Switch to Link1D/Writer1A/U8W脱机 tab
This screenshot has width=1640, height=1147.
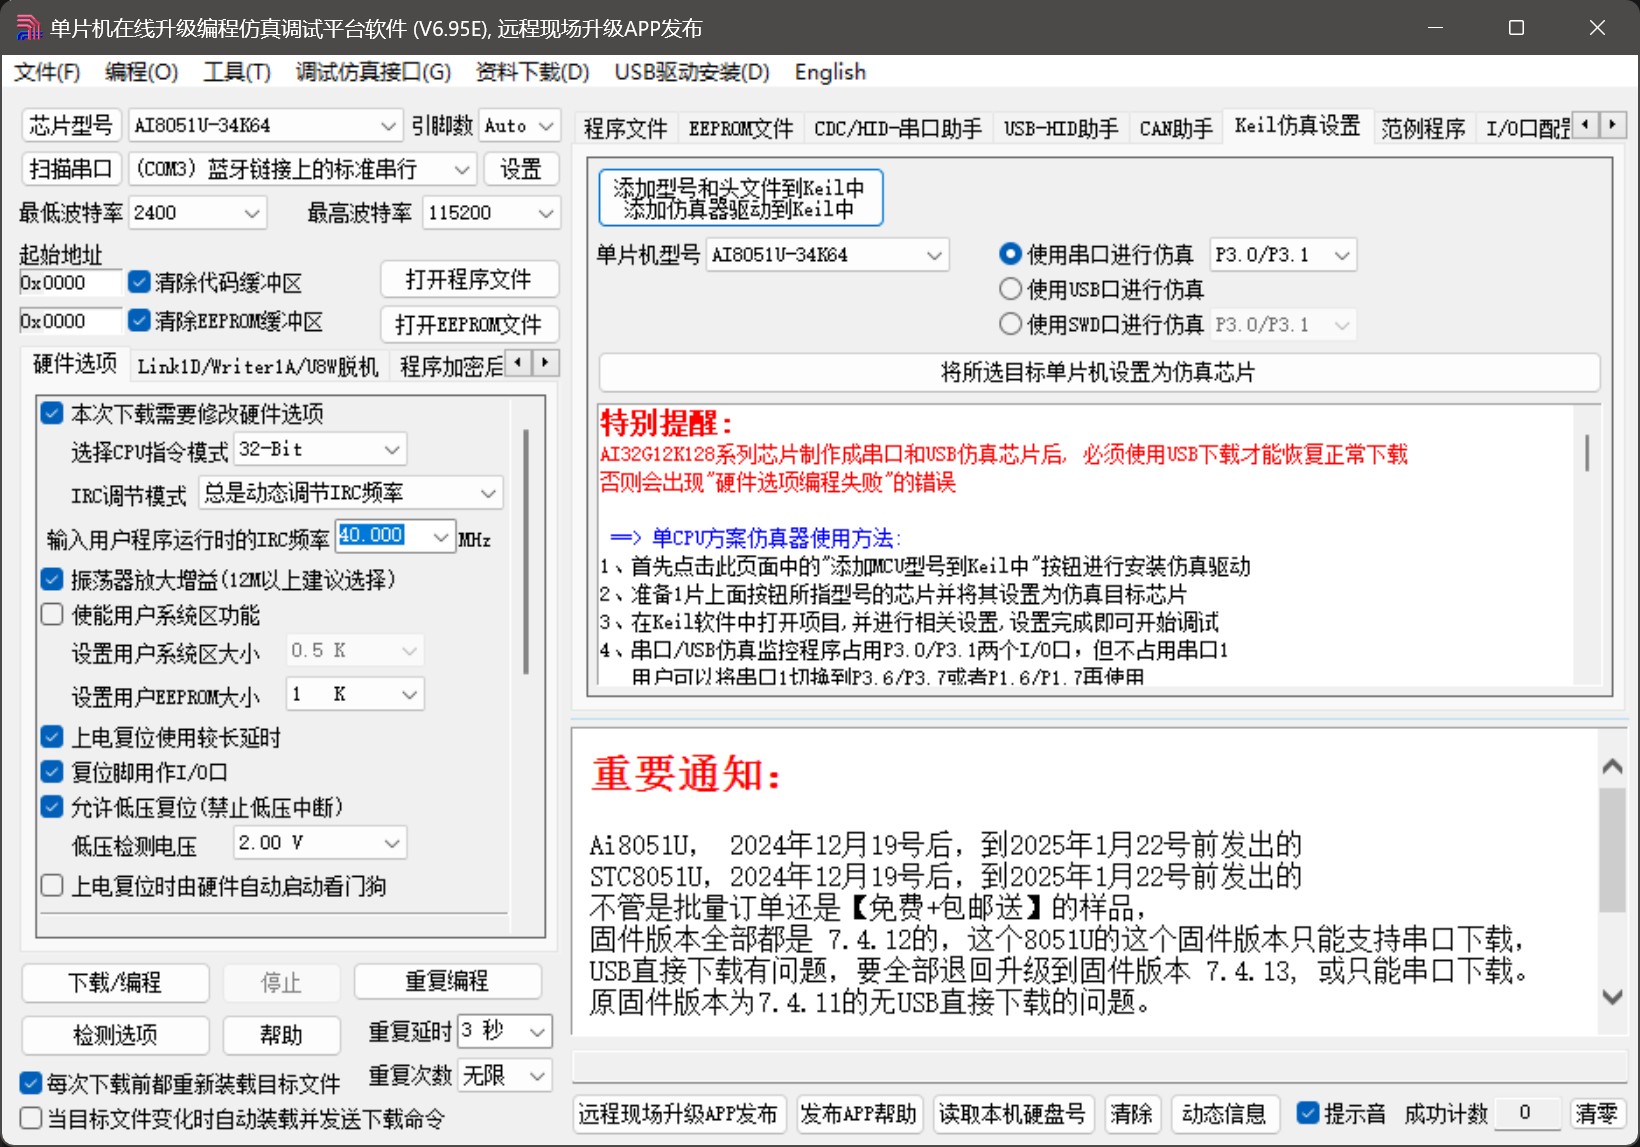pyautogui.click(x=258, y=366)
